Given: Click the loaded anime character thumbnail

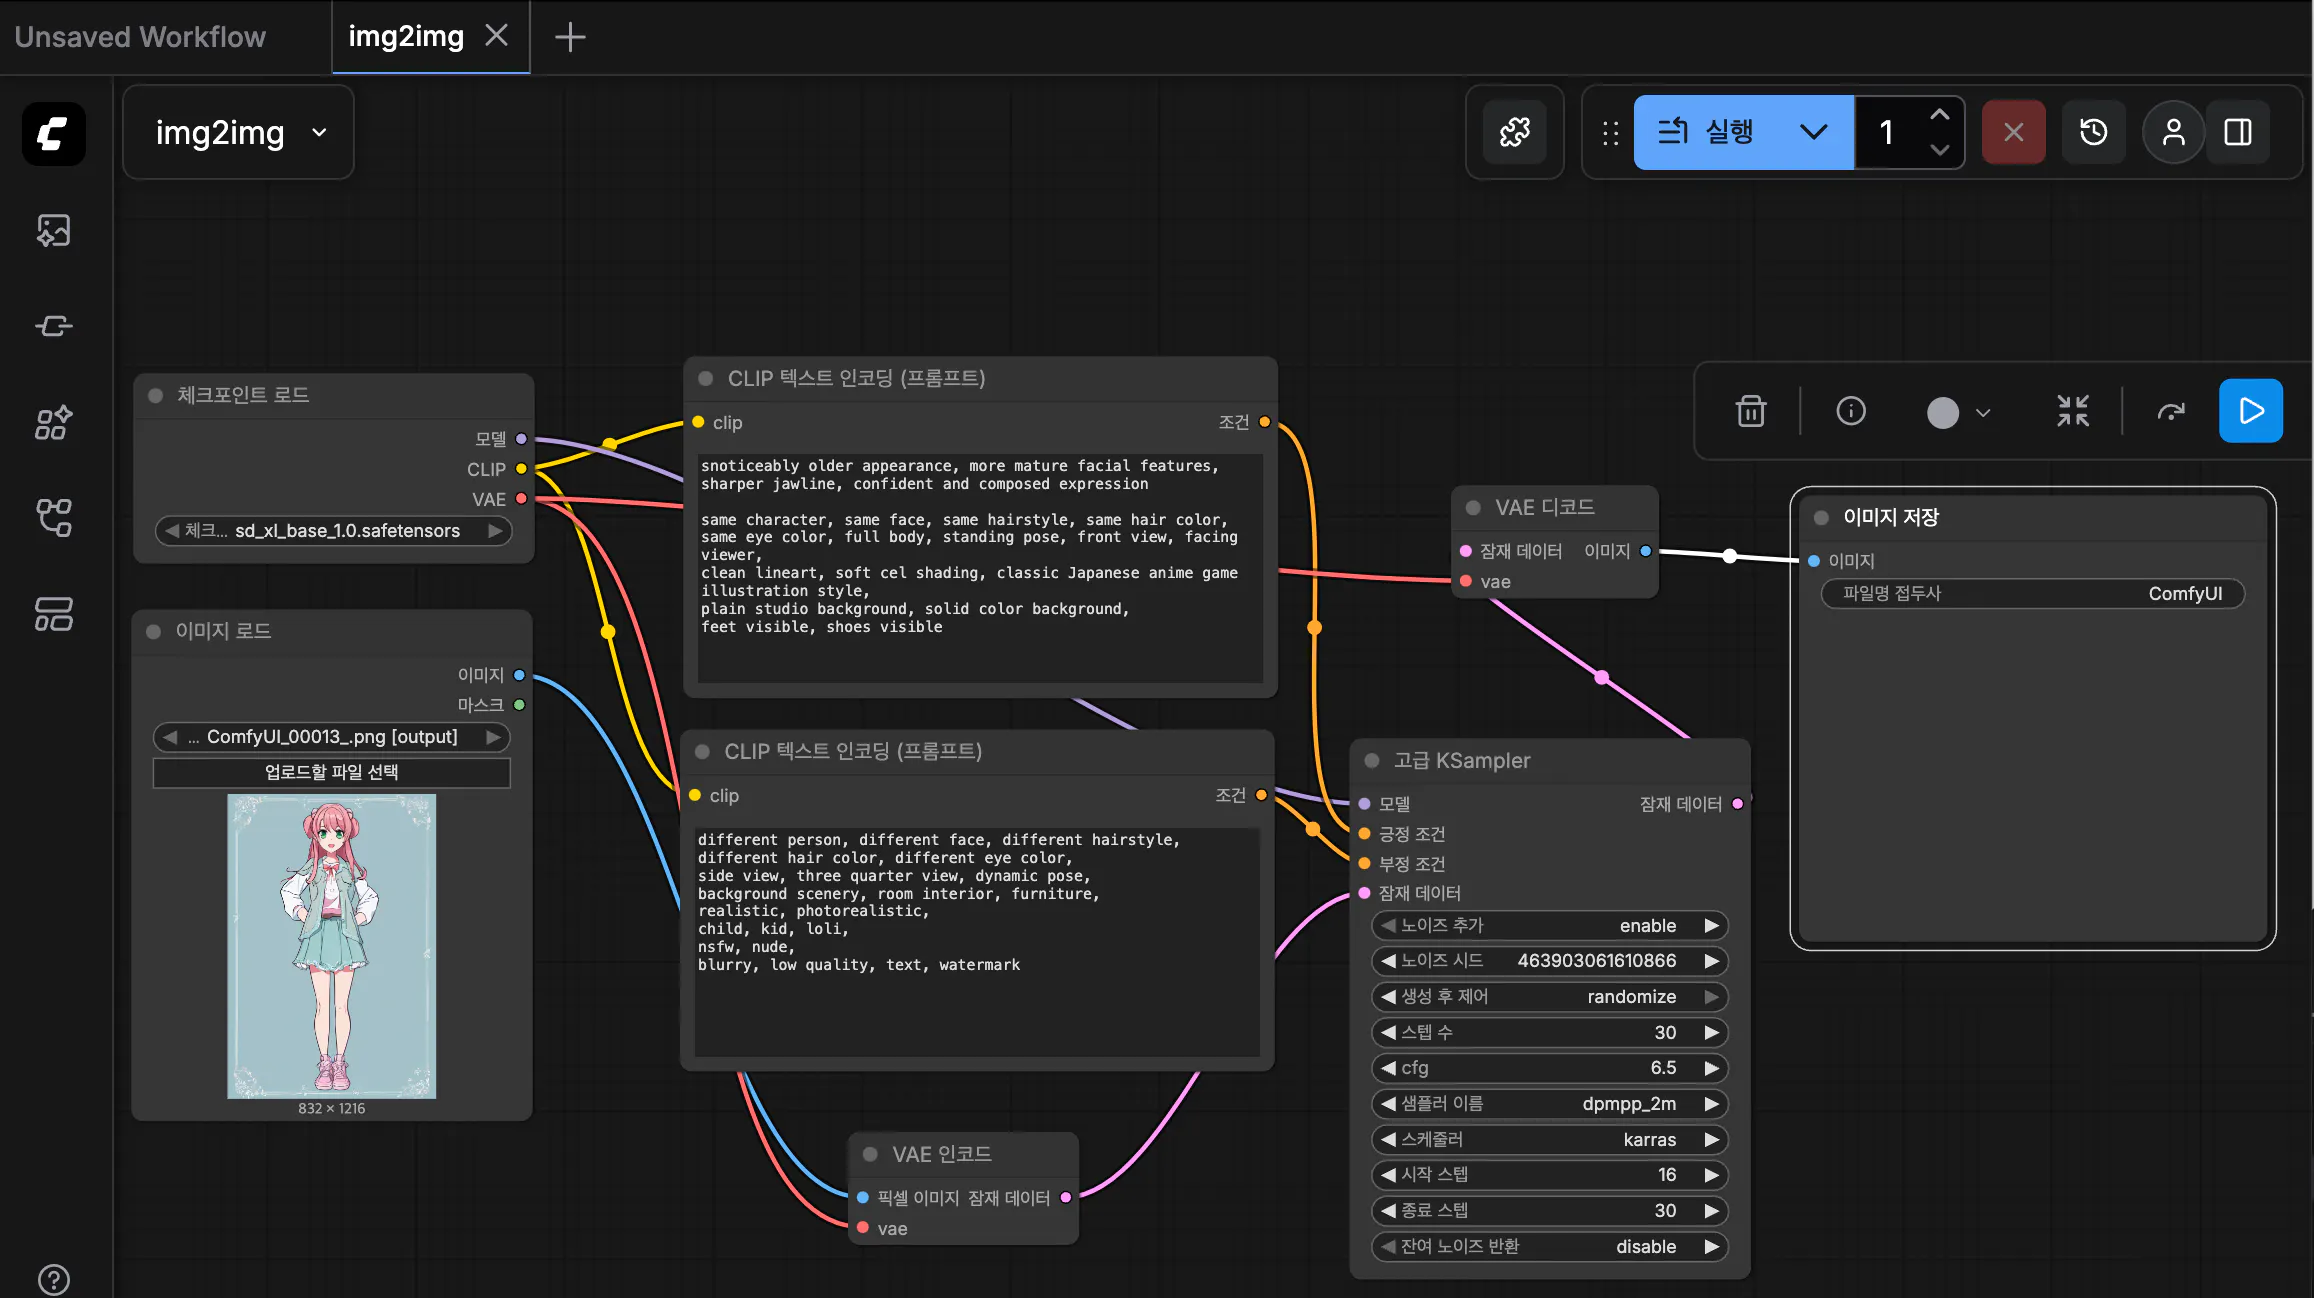Looking at the screenshot, I should (332, 946).
